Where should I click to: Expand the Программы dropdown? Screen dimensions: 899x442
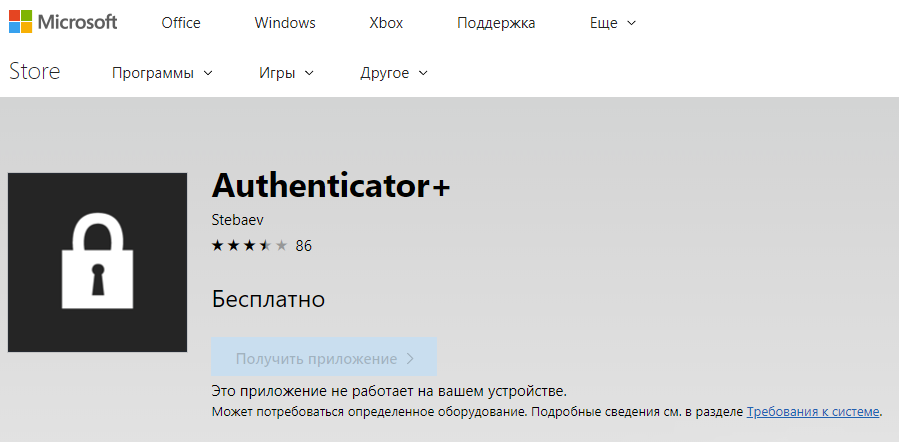[x=162, y=73]
